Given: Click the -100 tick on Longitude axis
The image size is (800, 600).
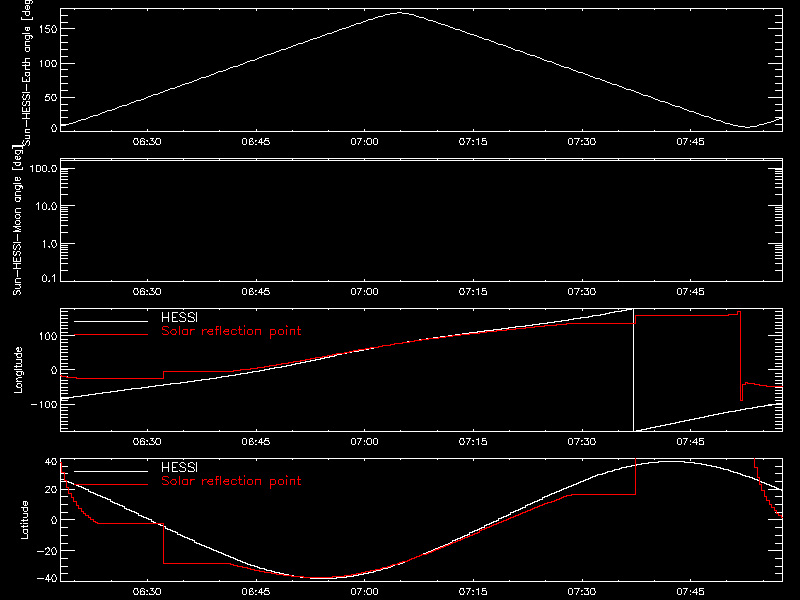Looking at the screenshot, I should pos(44,404).
